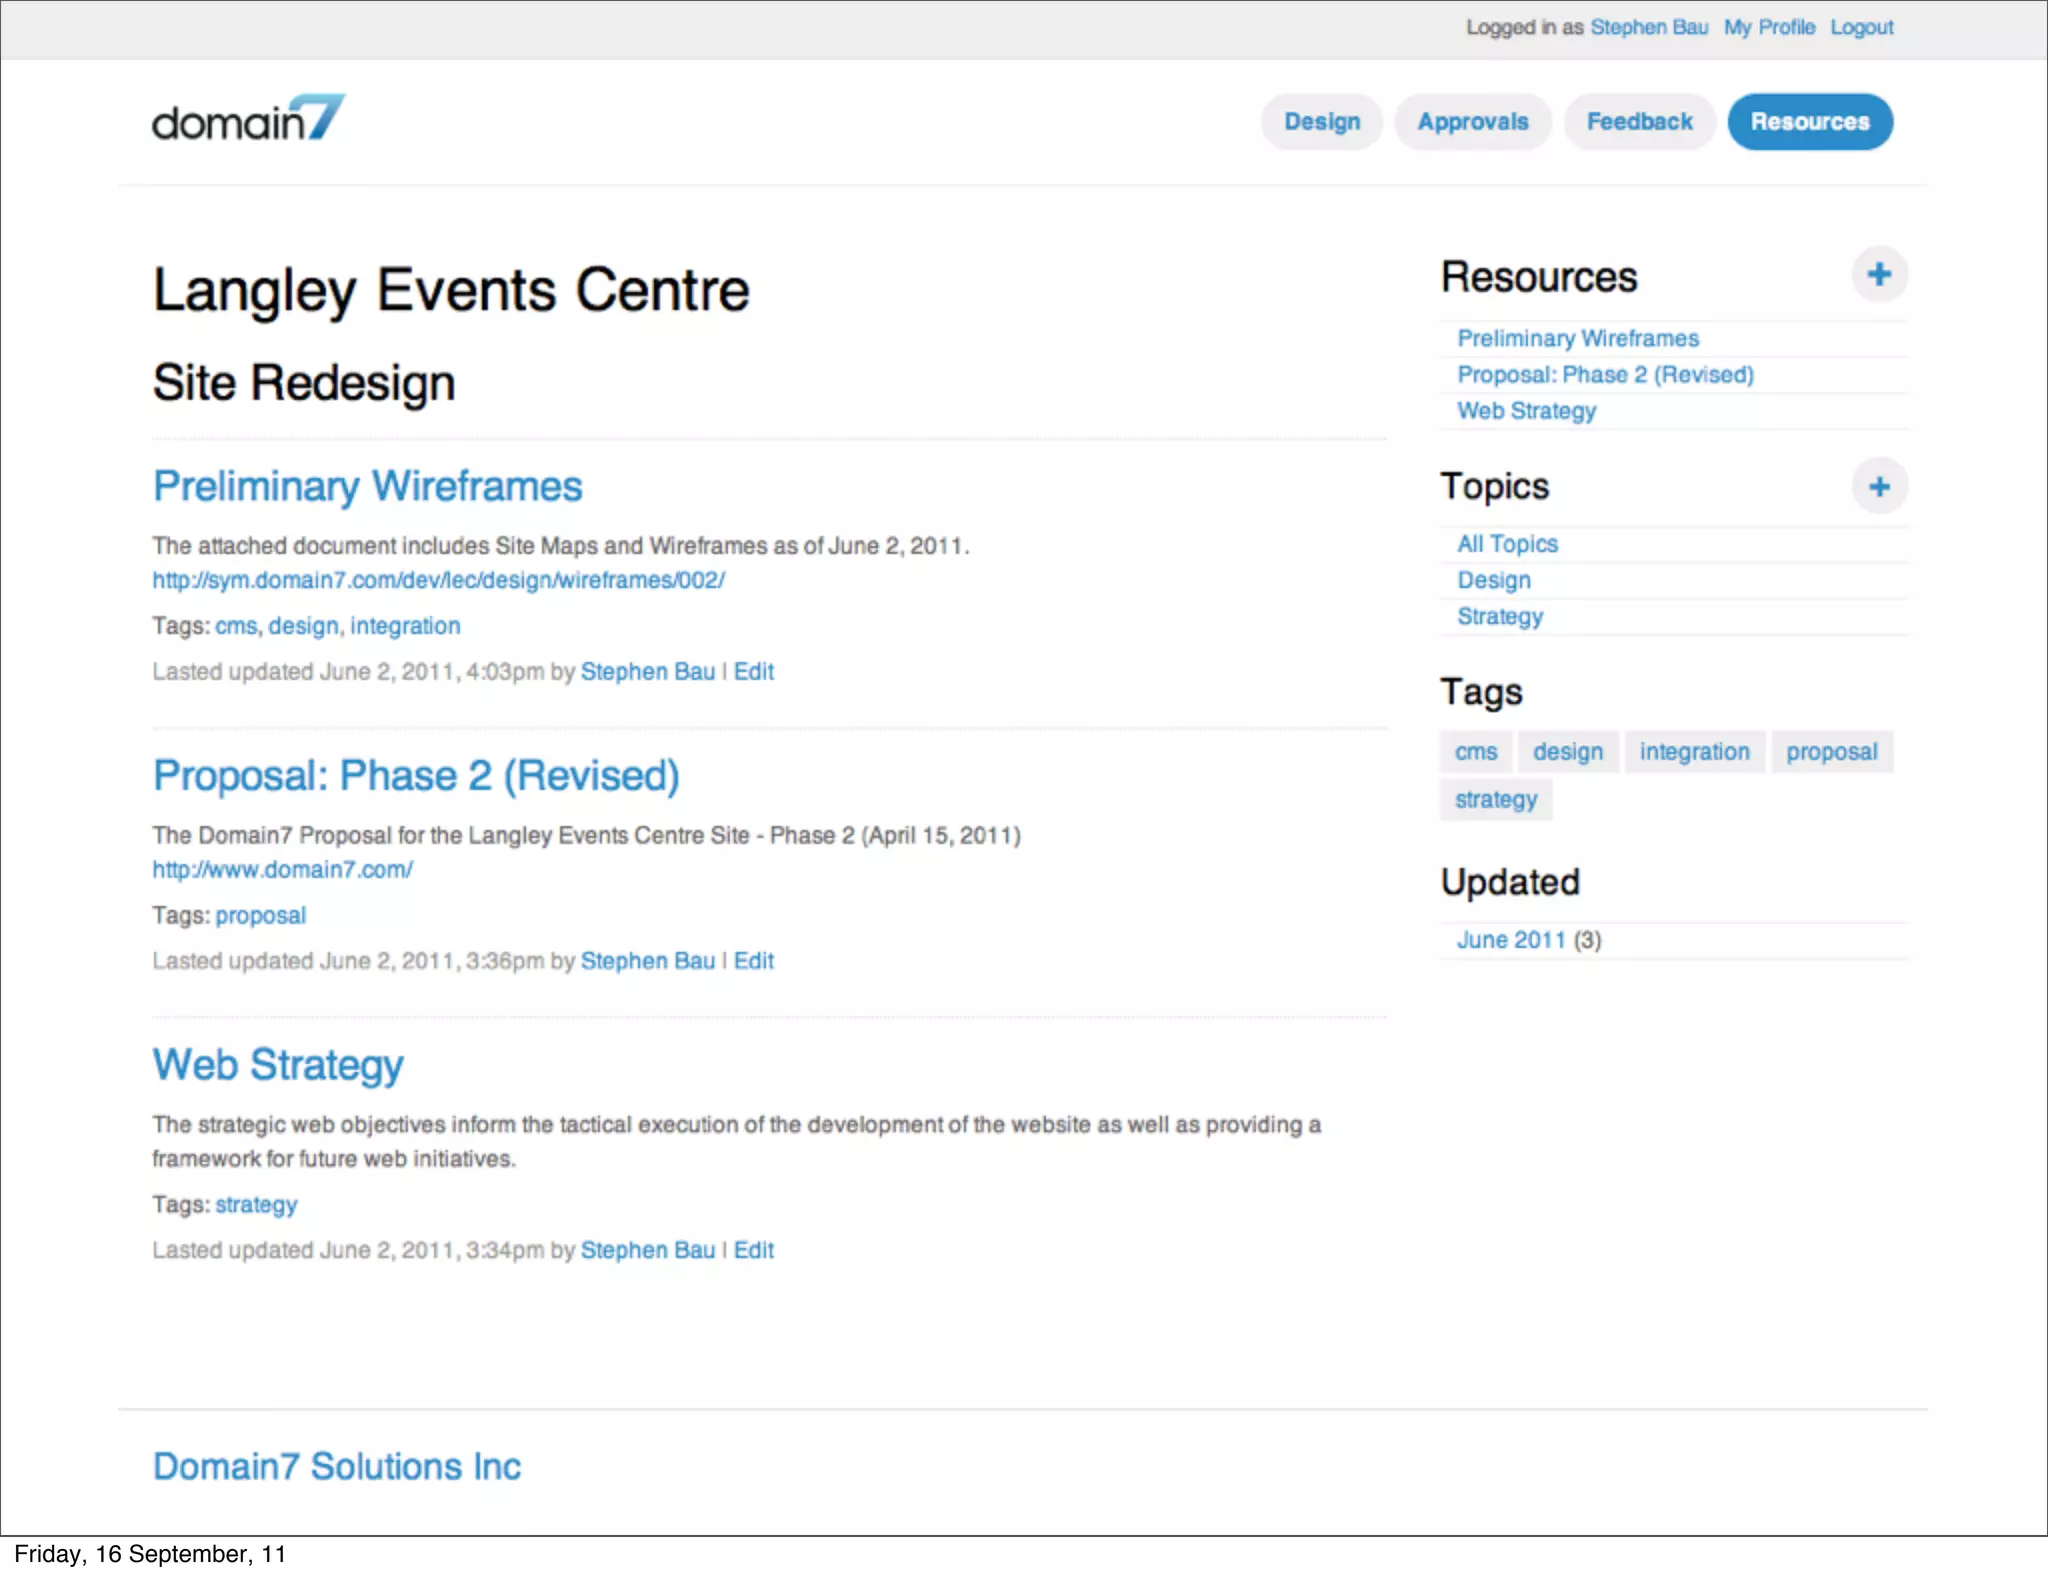Open Web Strategy heading link
This screenshot has width=2048, height=1576.
(278, 1066)
